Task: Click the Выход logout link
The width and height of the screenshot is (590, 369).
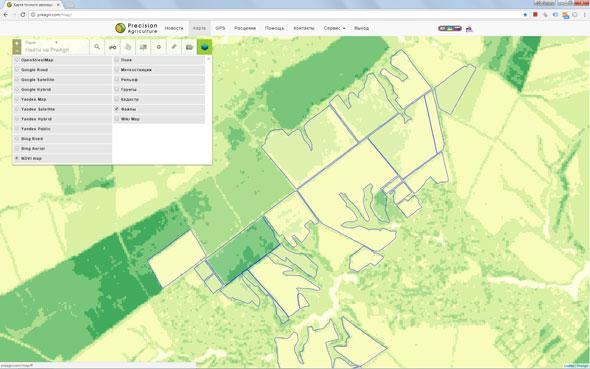Action: (x=362, y=28)
